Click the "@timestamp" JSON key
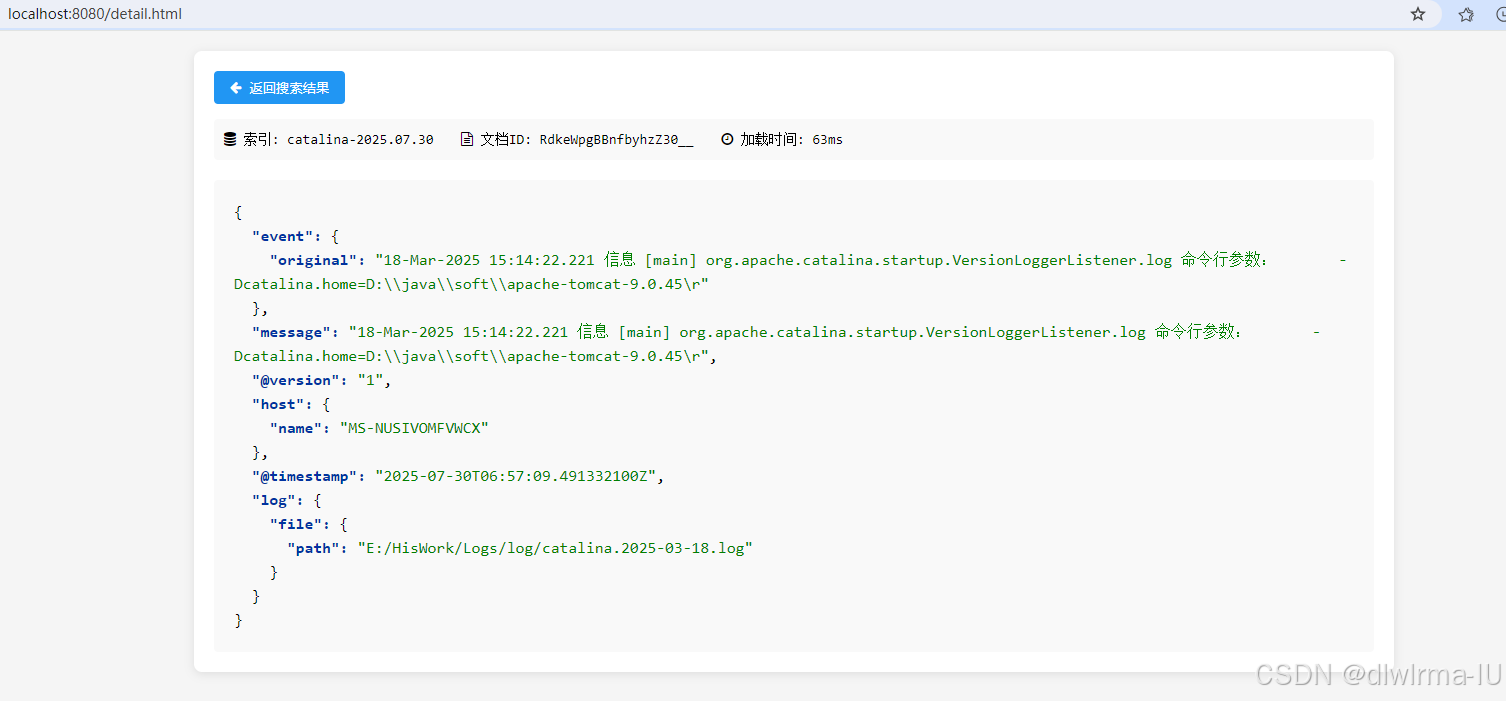Image resolution: width=1506 pixels, height=701 pixels. tap(304, 477)
